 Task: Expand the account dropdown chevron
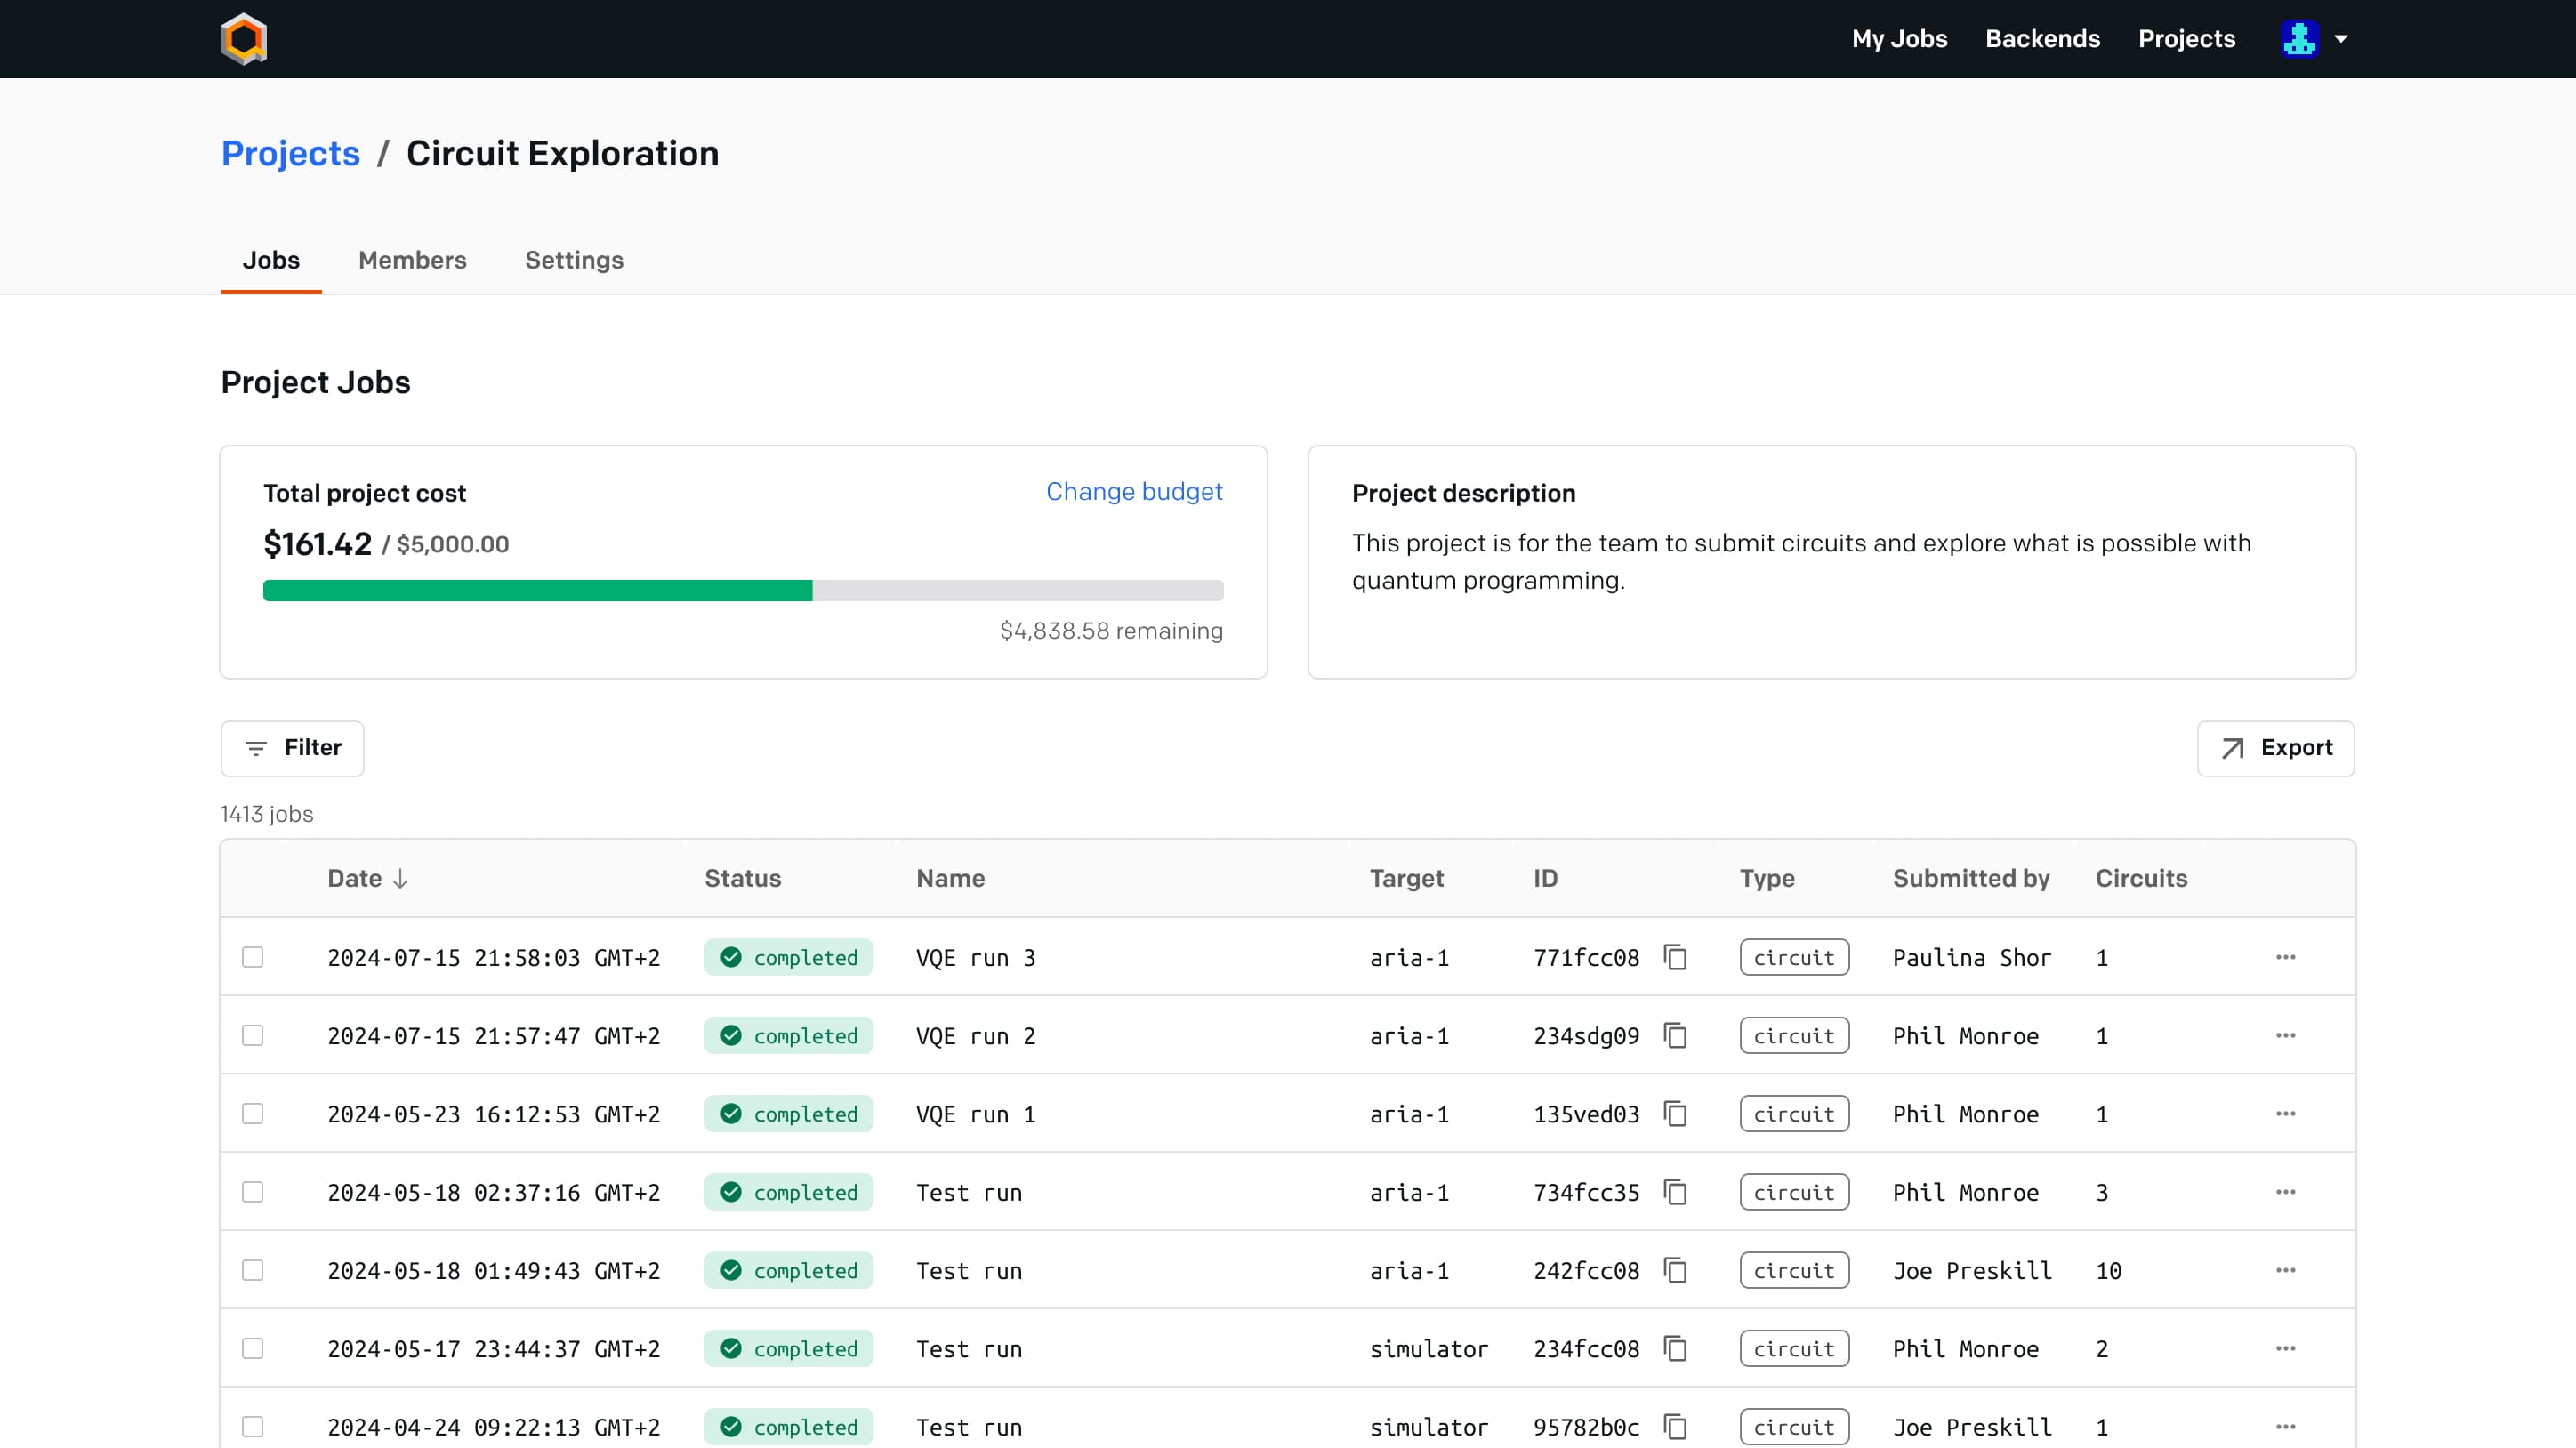pos(2341,38)
